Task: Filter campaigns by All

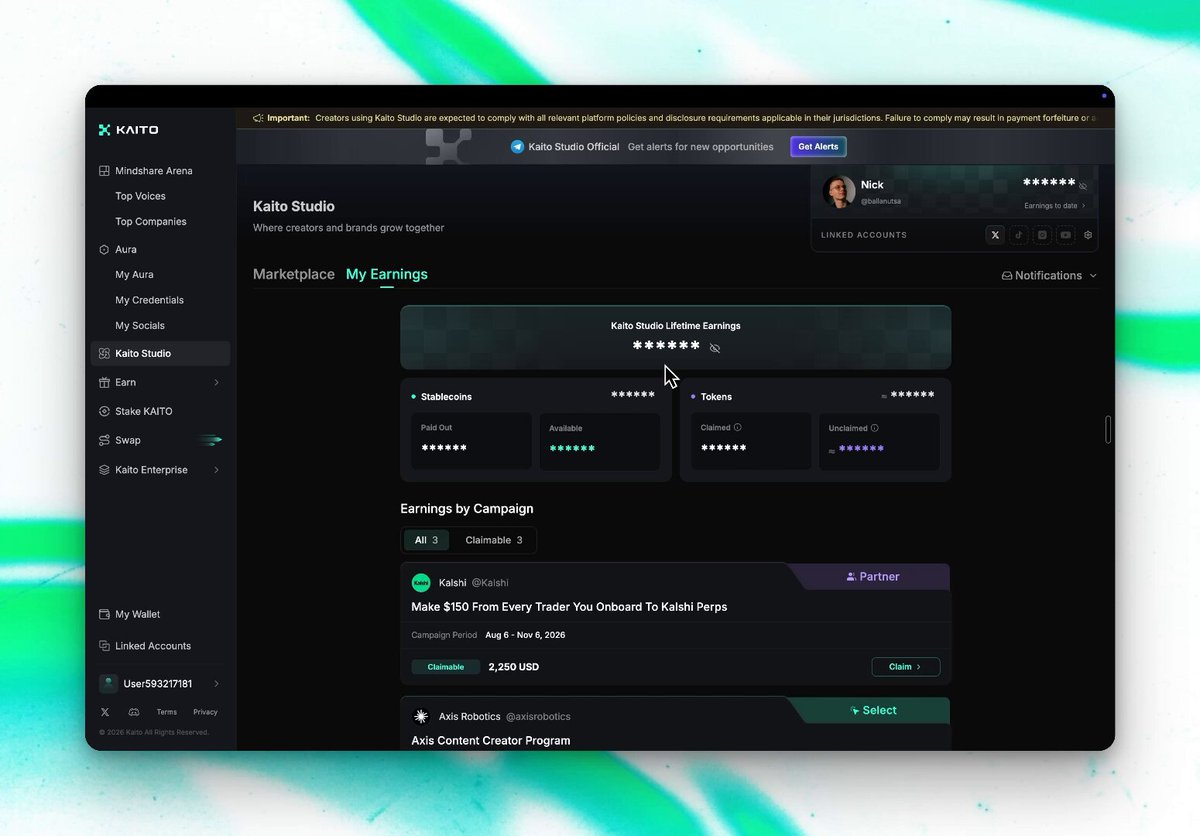Action: click(427, 540)
